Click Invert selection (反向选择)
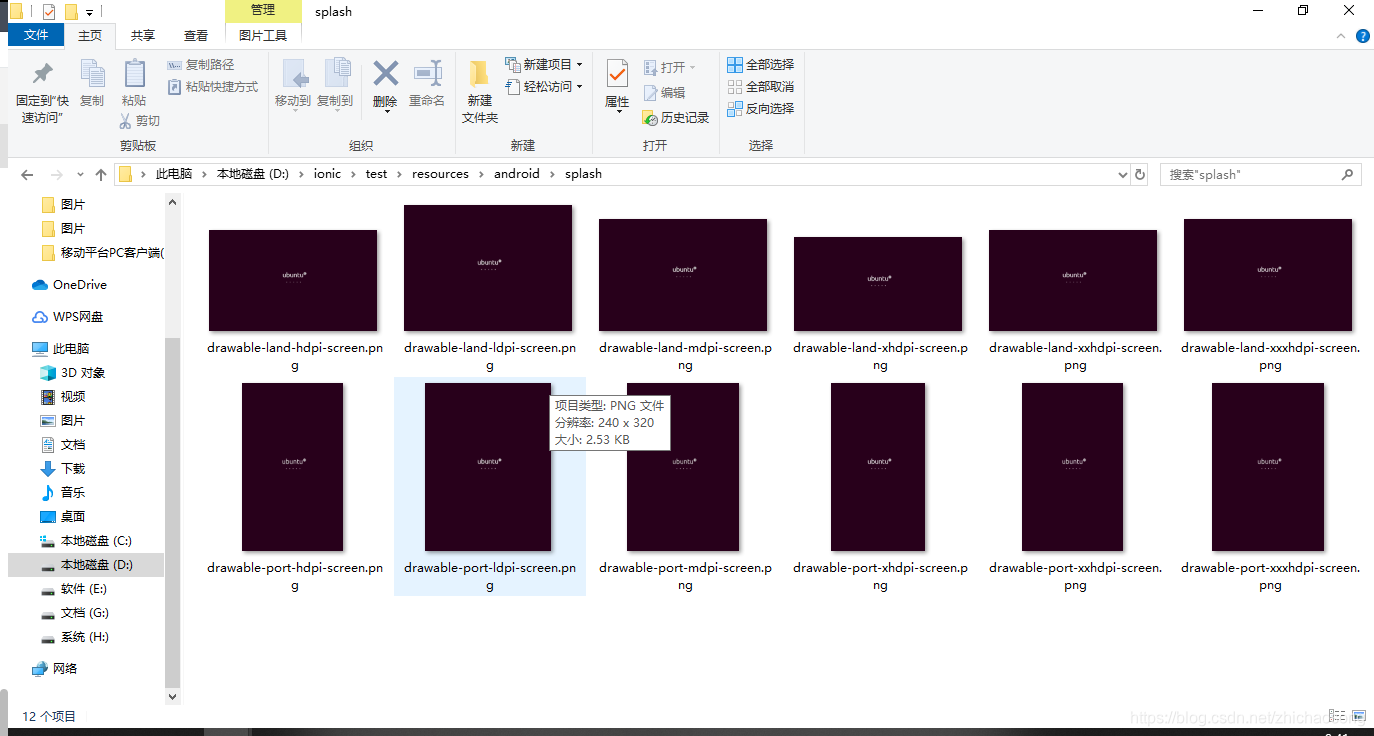Viewport: 1374px width, 736px height. tap(760, 108)
